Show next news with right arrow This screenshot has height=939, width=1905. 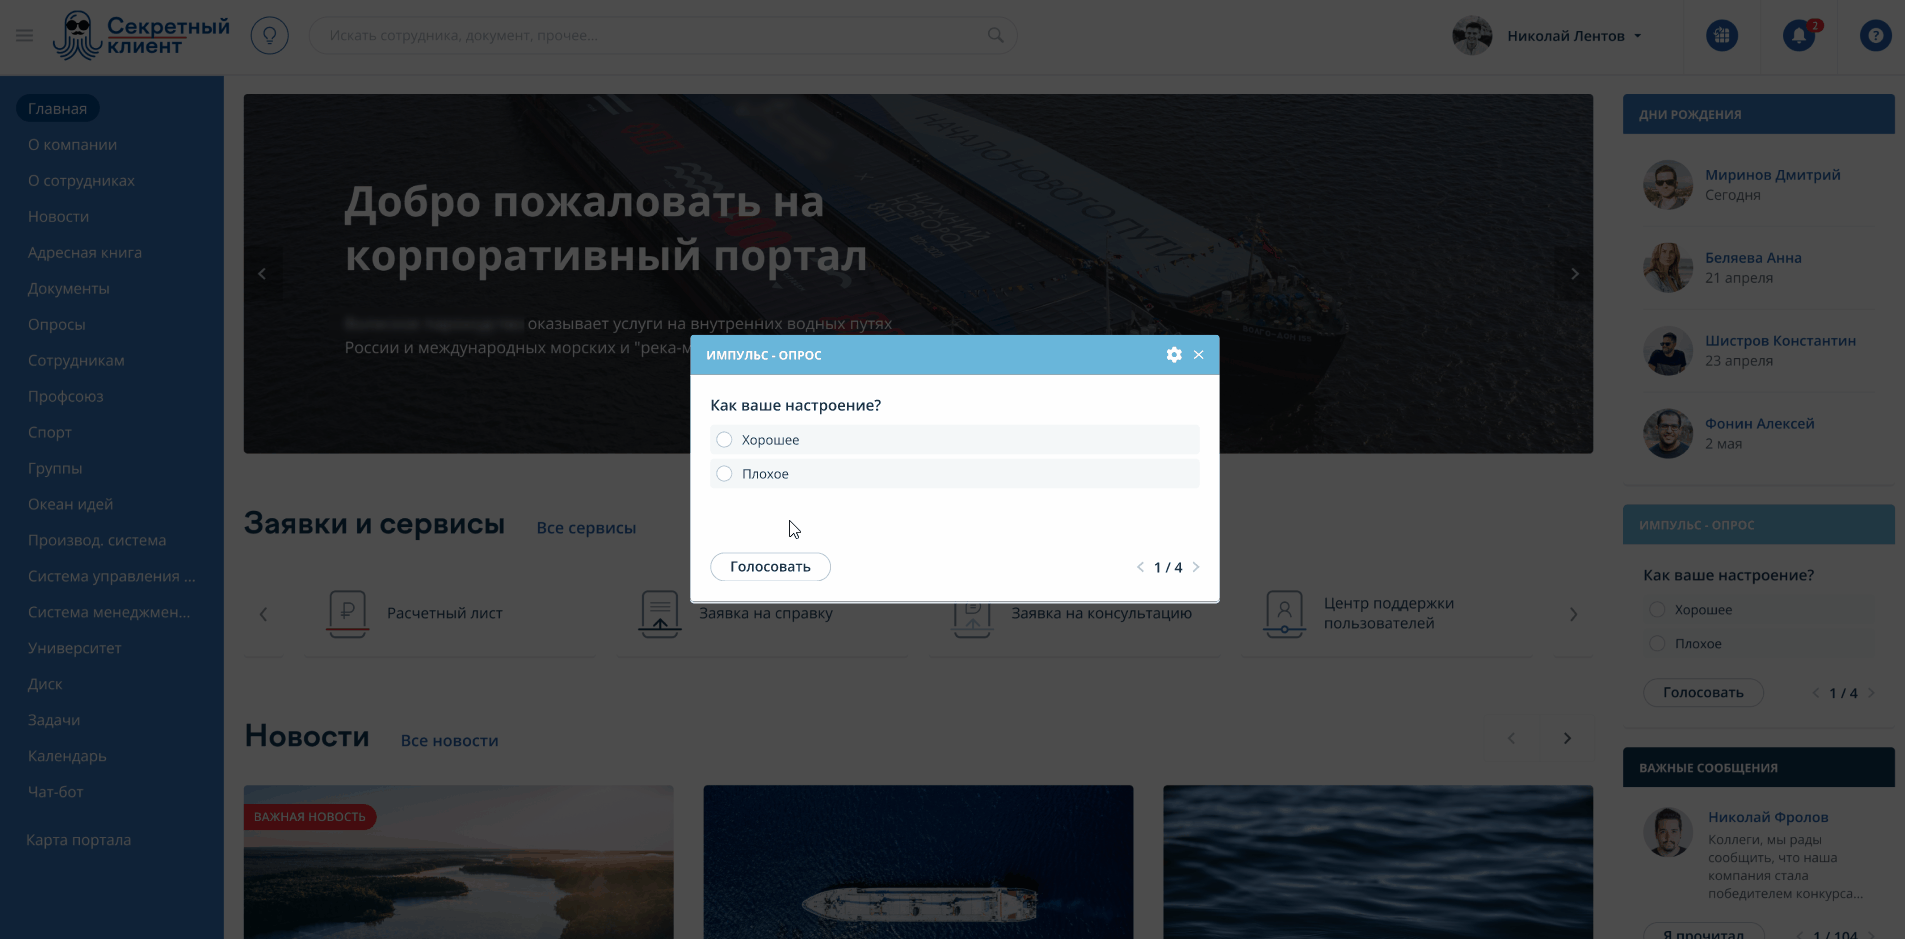point(1567,738)
